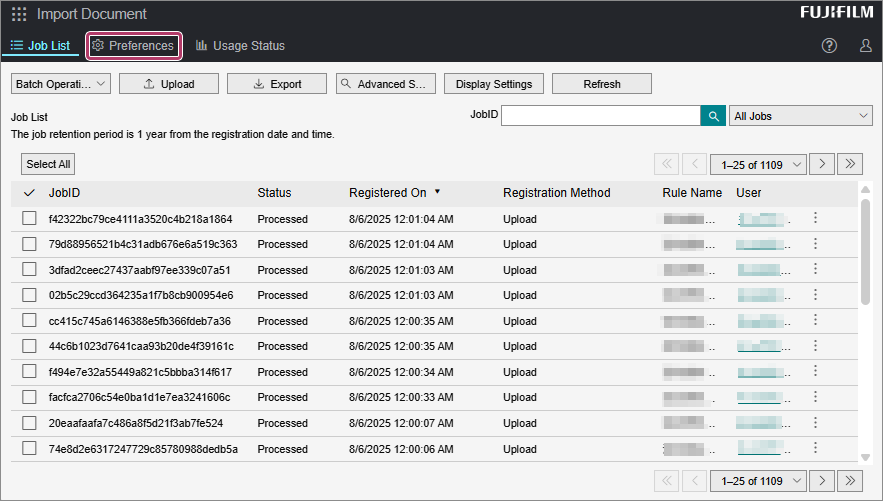This screenshot has width=883, height=501.
Task: Switch to the Preferences tab
Action: click(133, 46)
